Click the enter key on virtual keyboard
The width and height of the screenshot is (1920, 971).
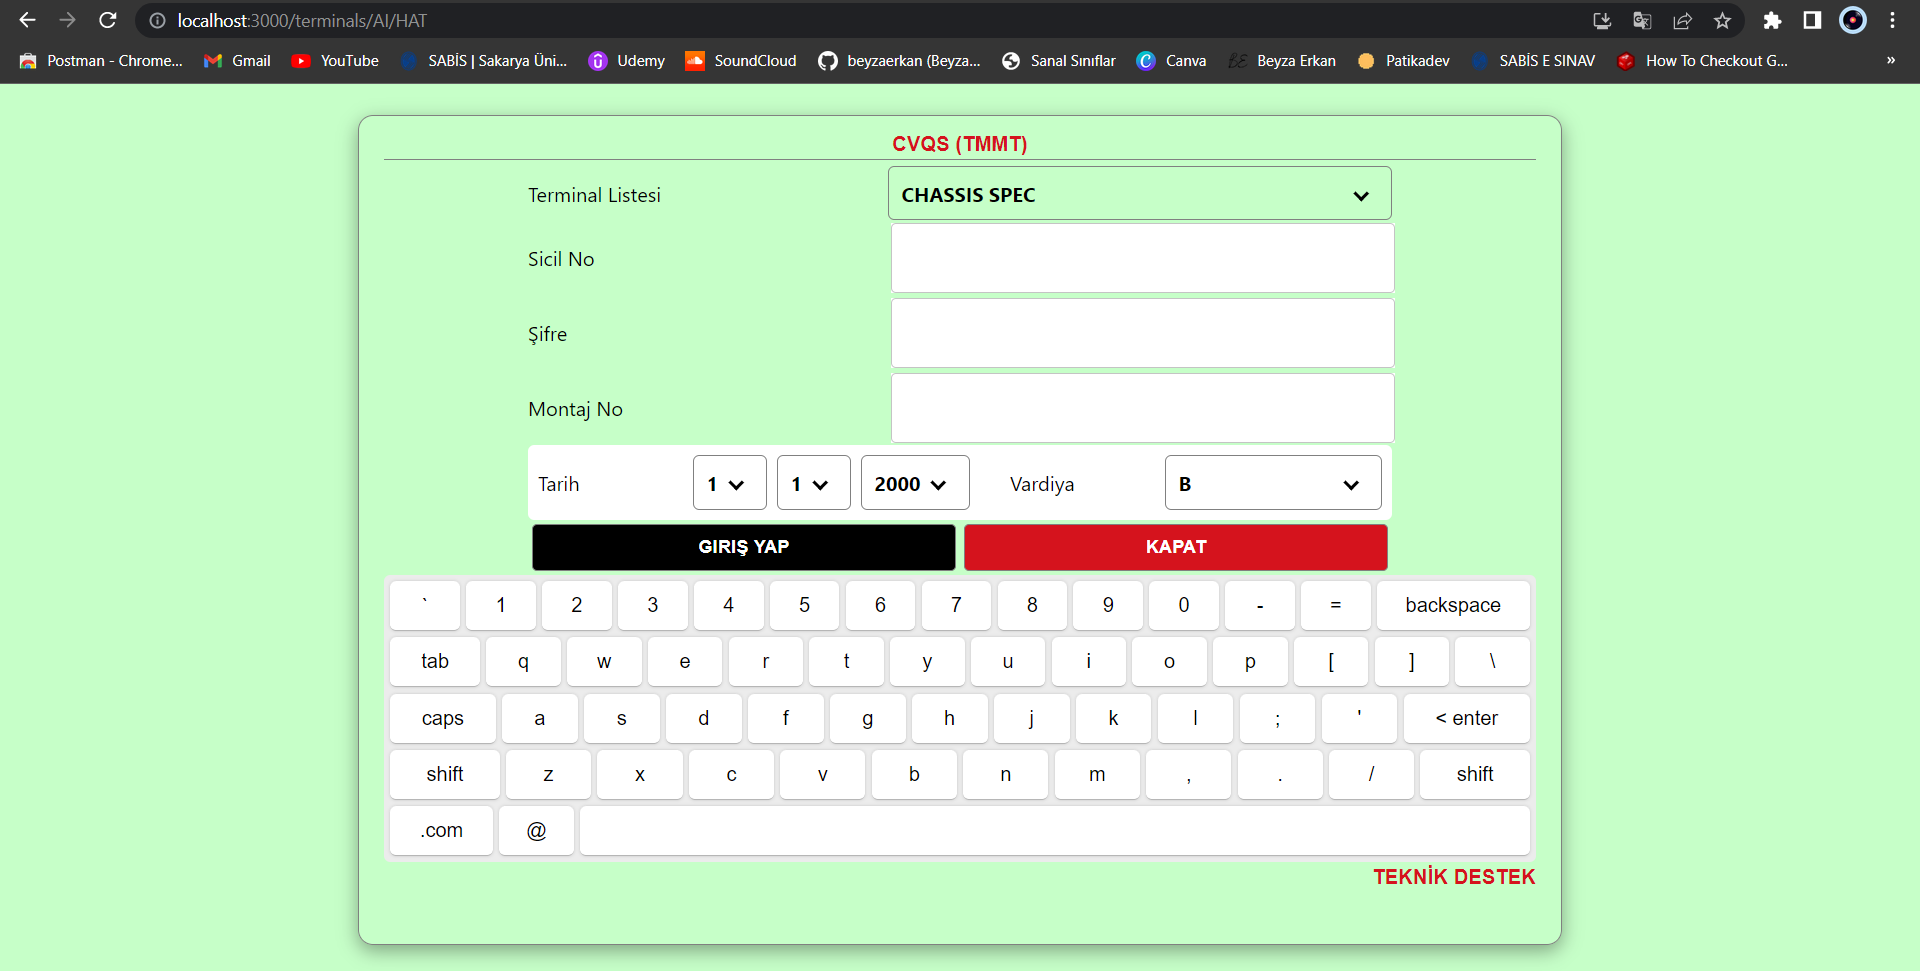click(1467, 718)
